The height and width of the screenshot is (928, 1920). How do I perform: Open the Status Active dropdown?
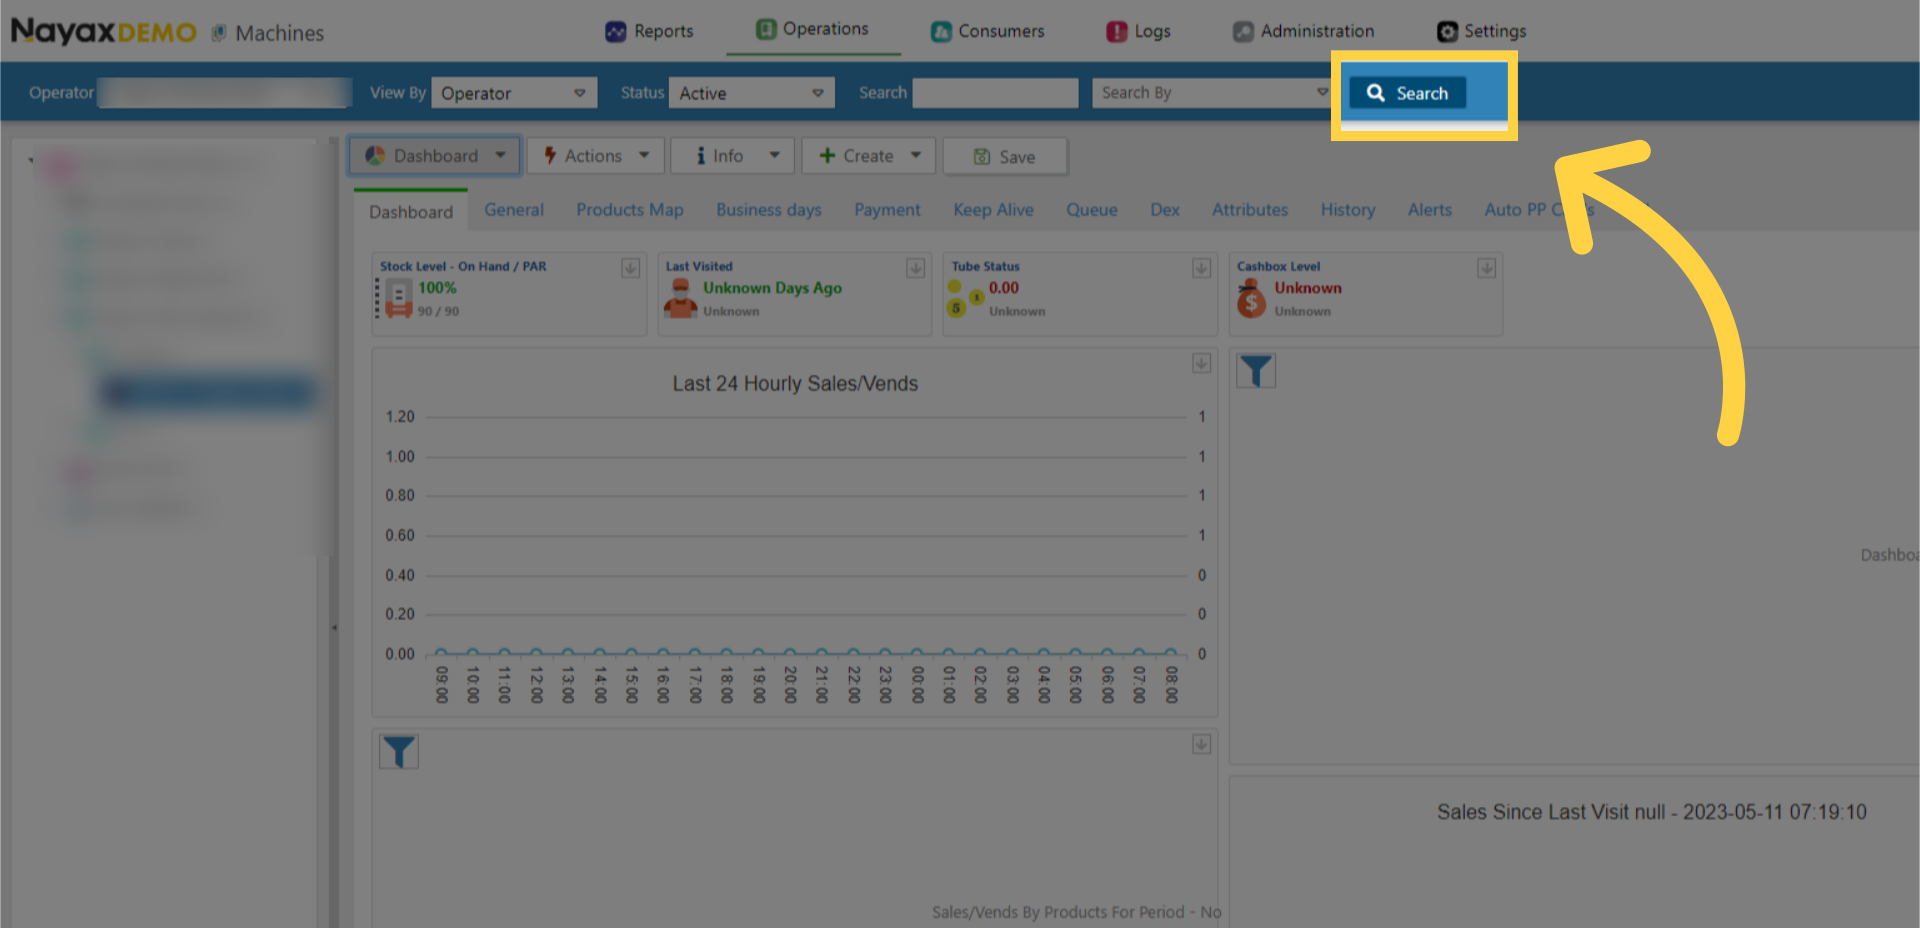click(x=751, y=93)
